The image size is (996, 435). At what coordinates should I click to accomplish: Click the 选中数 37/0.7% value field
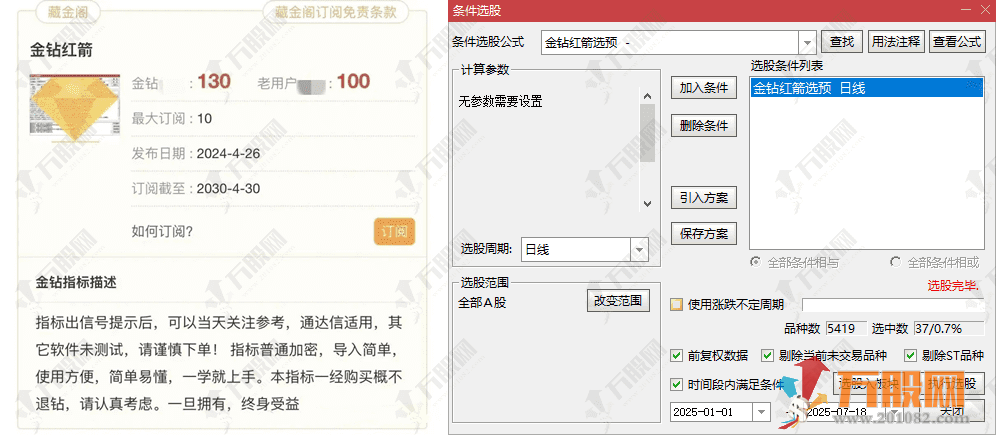[x=948, y=329]
